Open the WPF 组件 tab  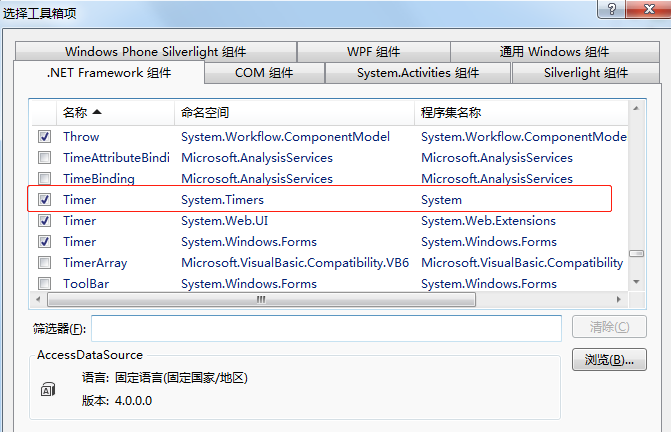[374, 52]
